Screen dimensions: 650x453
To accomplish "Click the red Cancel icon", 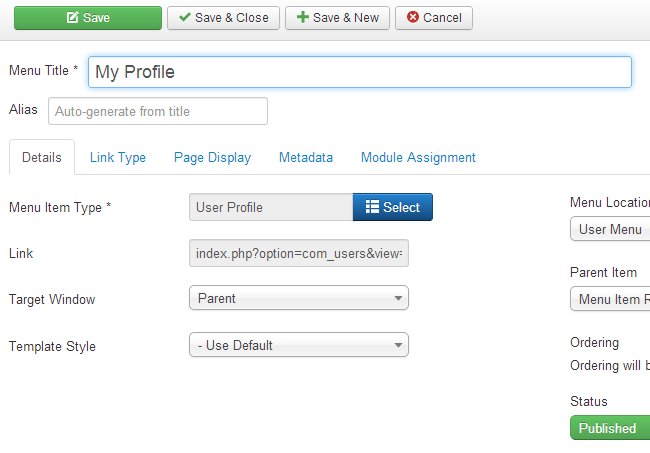I will click(x=413, y=18).
